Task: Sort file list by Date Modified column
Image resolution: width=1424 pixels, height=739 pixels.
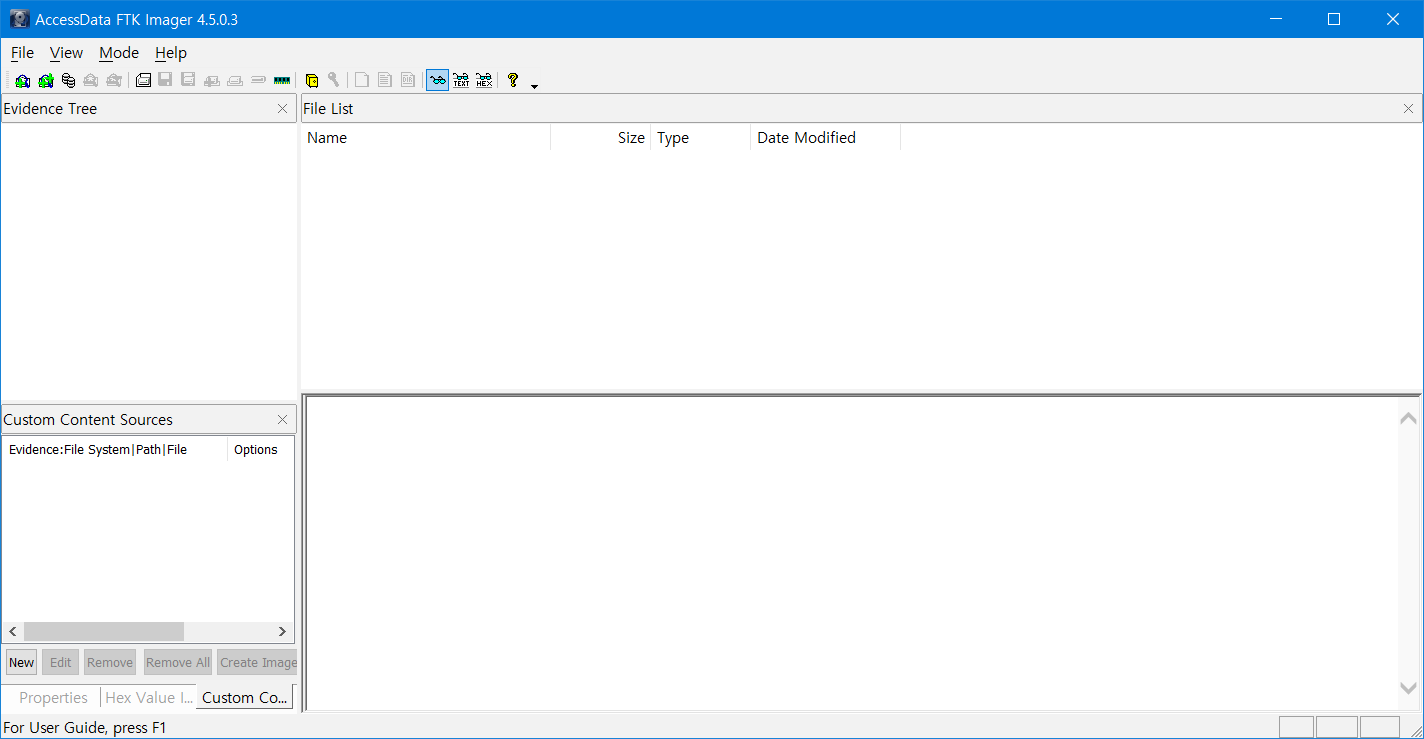Action: coord(825,138)
